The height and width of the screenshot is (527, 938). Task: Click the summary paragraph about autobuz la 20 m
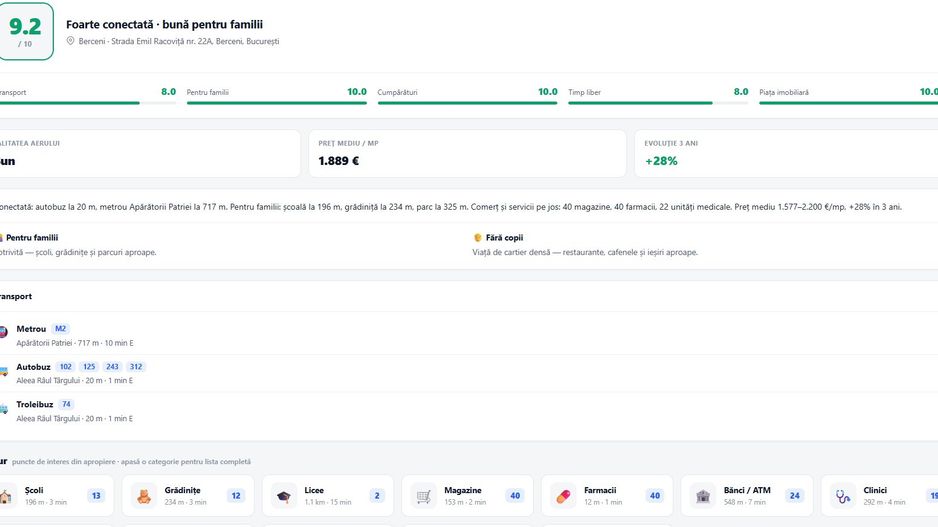tap(451, 207)
